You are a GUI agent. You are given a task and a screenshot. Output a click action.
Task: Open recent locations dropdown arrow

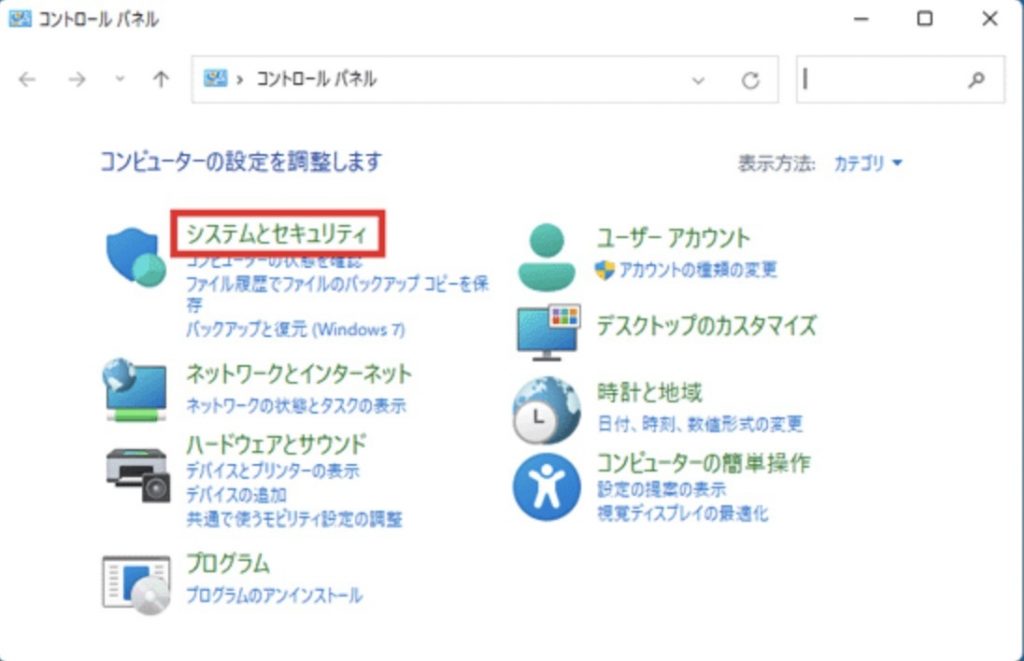(x=120, y=79)
